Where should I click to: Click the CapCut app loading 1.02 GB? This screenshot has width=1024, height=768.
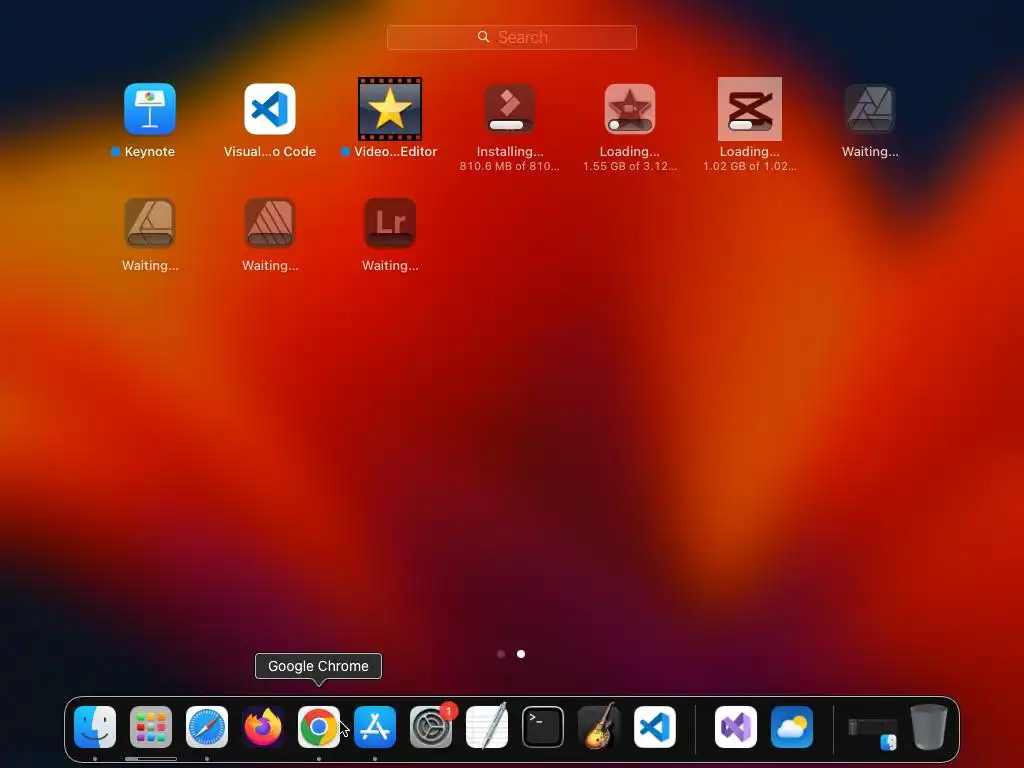tap(750, 109)
